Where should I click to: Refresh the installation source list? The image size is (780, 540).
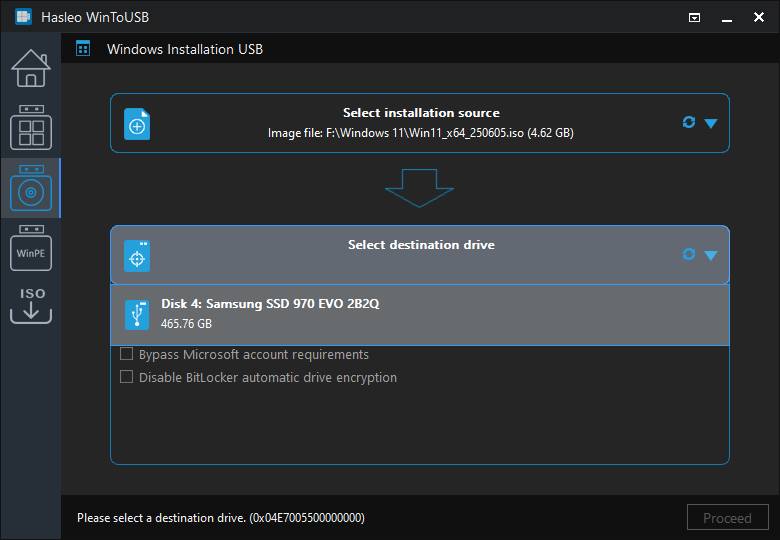(x=689, y=122)
